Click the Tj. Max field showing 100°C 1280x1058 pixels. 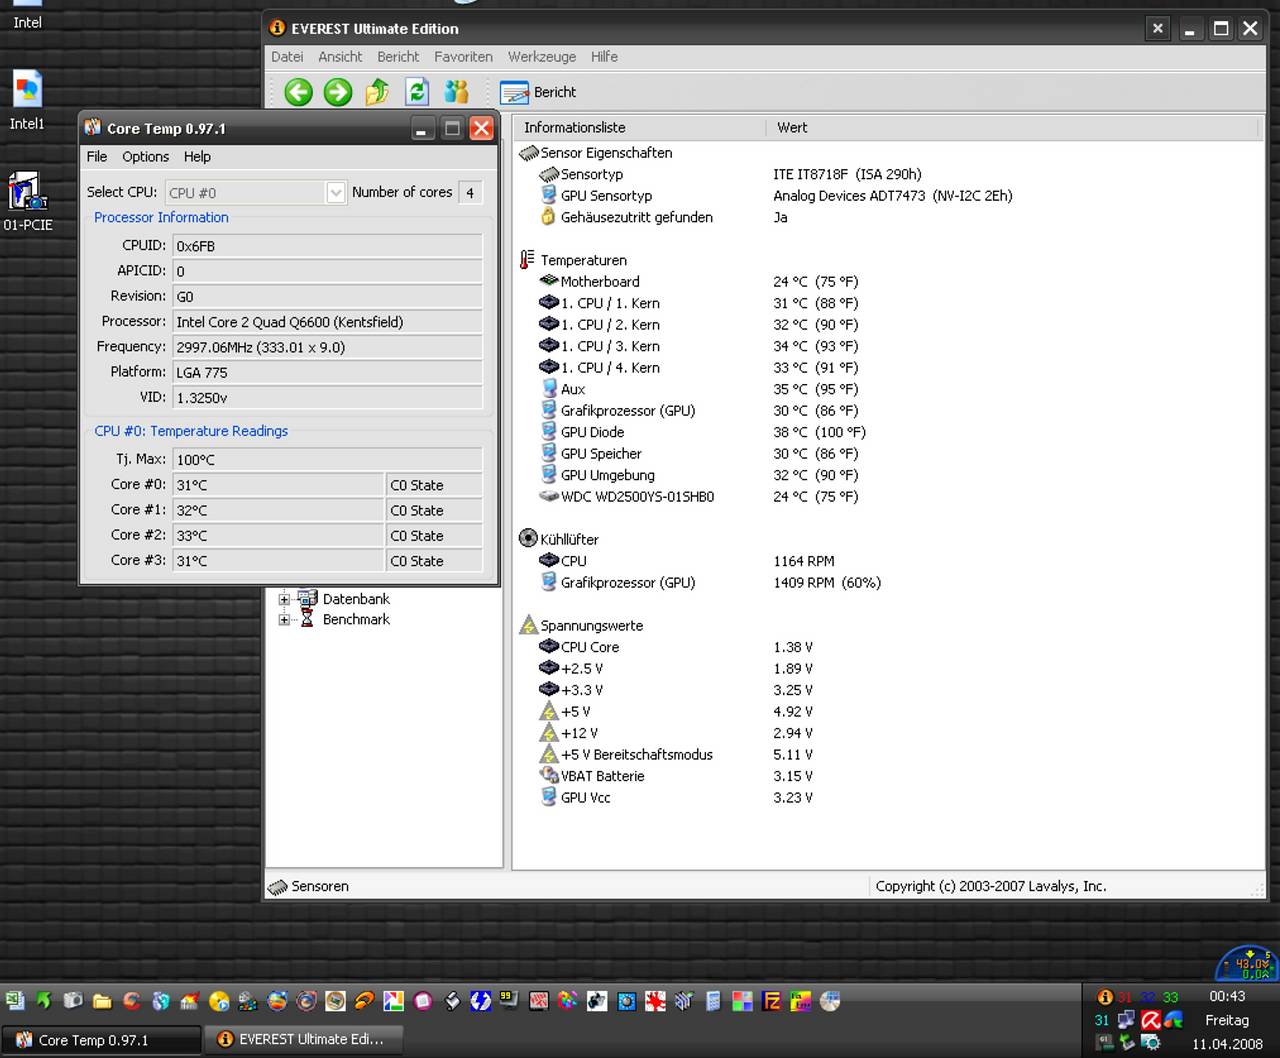(327, 460)
